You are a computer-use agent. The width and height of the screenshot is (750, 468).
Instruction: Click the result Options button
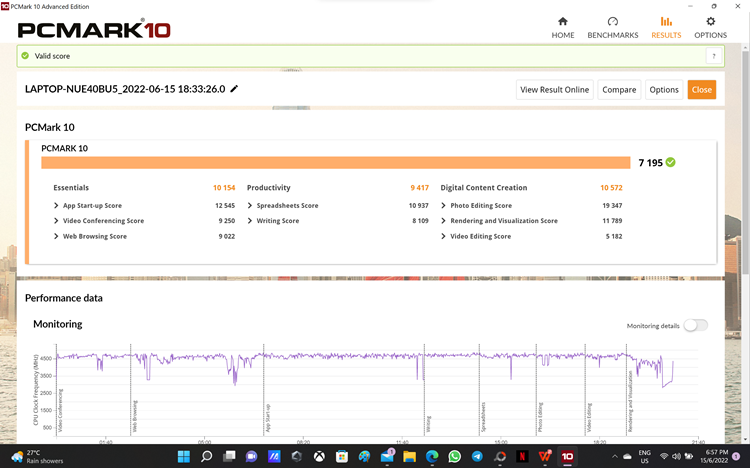[x=664, y=89]
